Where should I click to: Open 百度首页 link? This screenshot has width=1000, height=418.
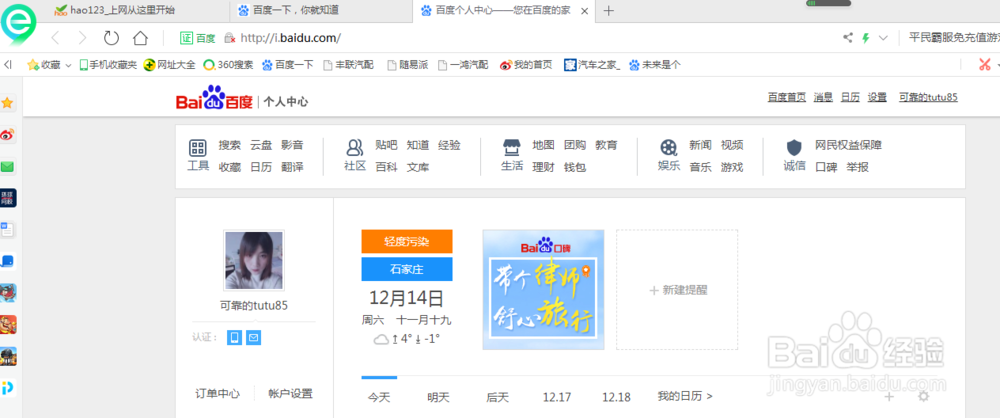786,97
